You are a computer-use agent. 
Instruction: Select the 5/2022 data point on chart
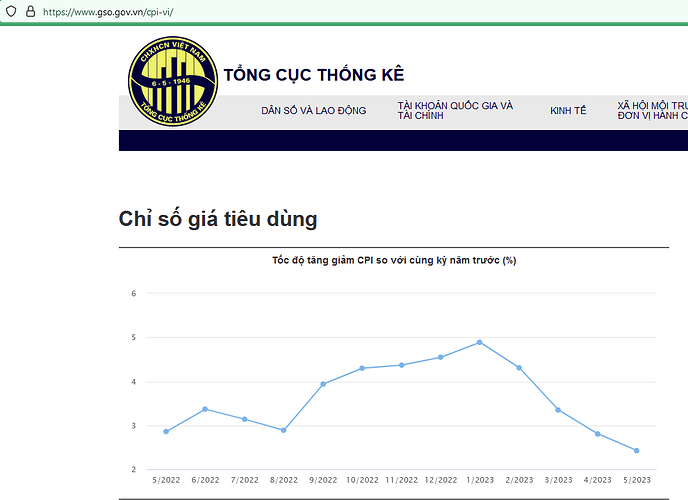(x=166, y=432)
